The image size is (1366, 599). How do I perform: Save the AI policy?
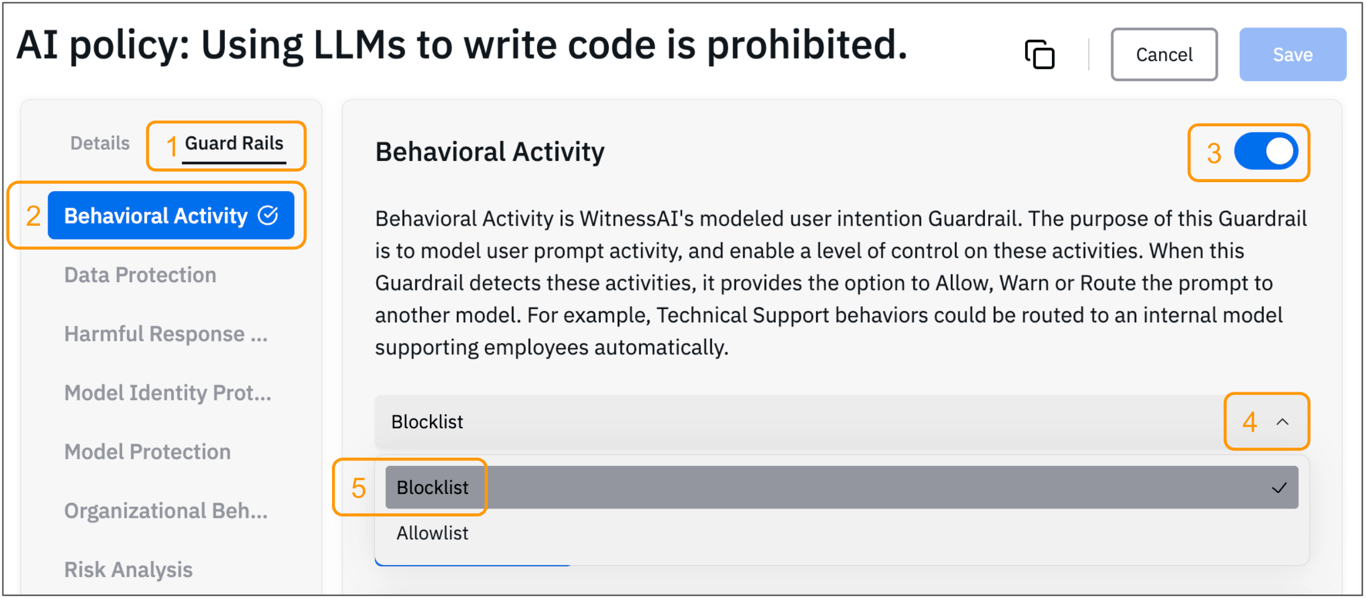coord(1292,55)
